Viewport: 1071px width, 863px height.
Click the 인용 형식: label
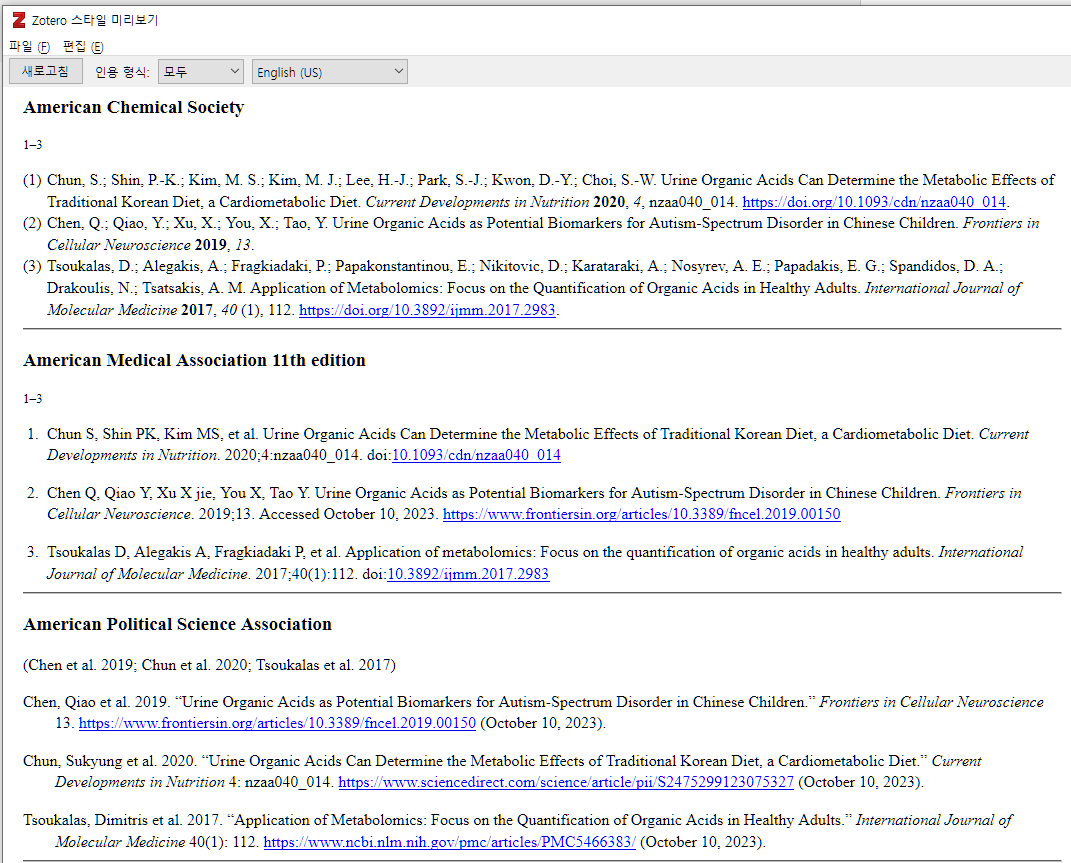(x=122, y=72)
